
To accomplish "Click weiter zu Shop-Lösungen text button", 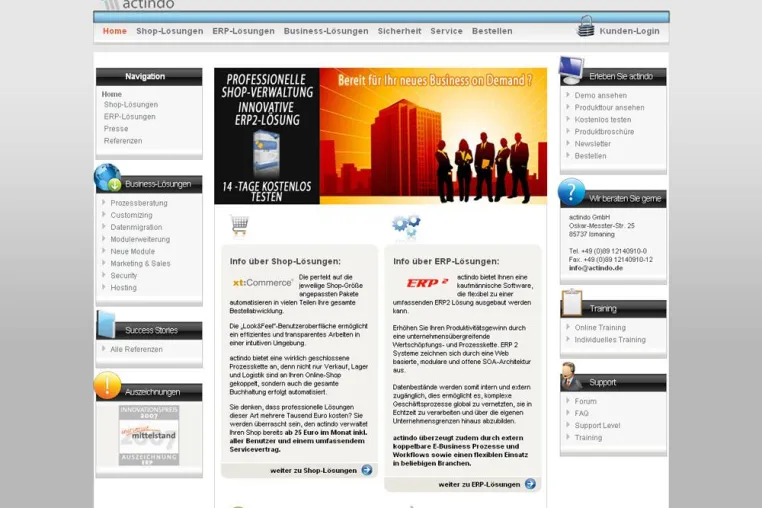I will [x=313, y=471].
